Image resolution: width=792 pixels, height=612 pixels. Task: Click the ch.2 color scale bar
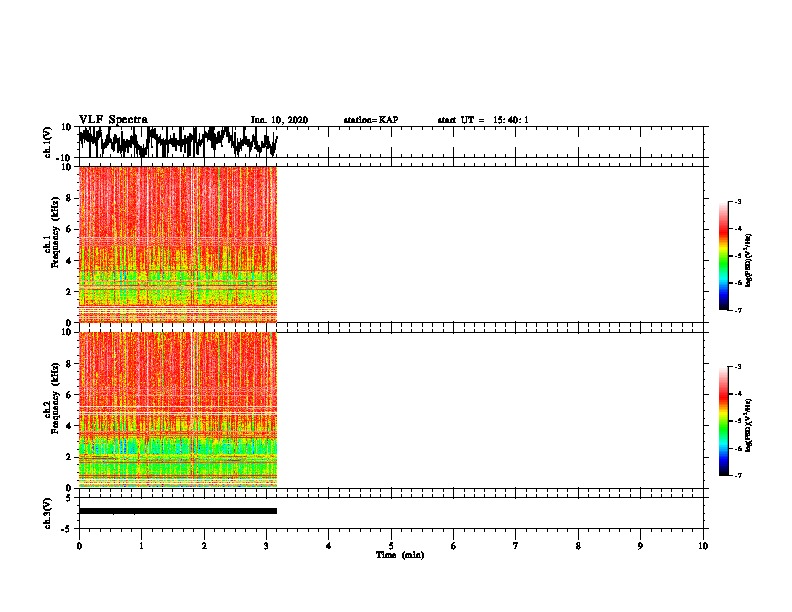tap(723, 421)
